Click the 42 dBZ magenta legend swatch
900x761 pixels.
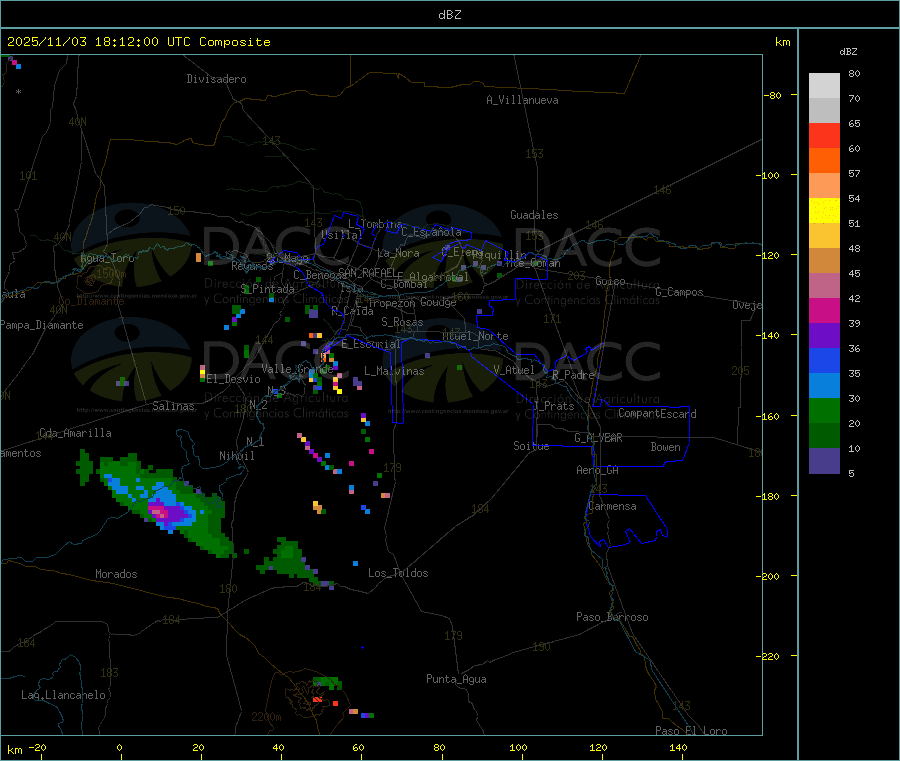(824, 310)
